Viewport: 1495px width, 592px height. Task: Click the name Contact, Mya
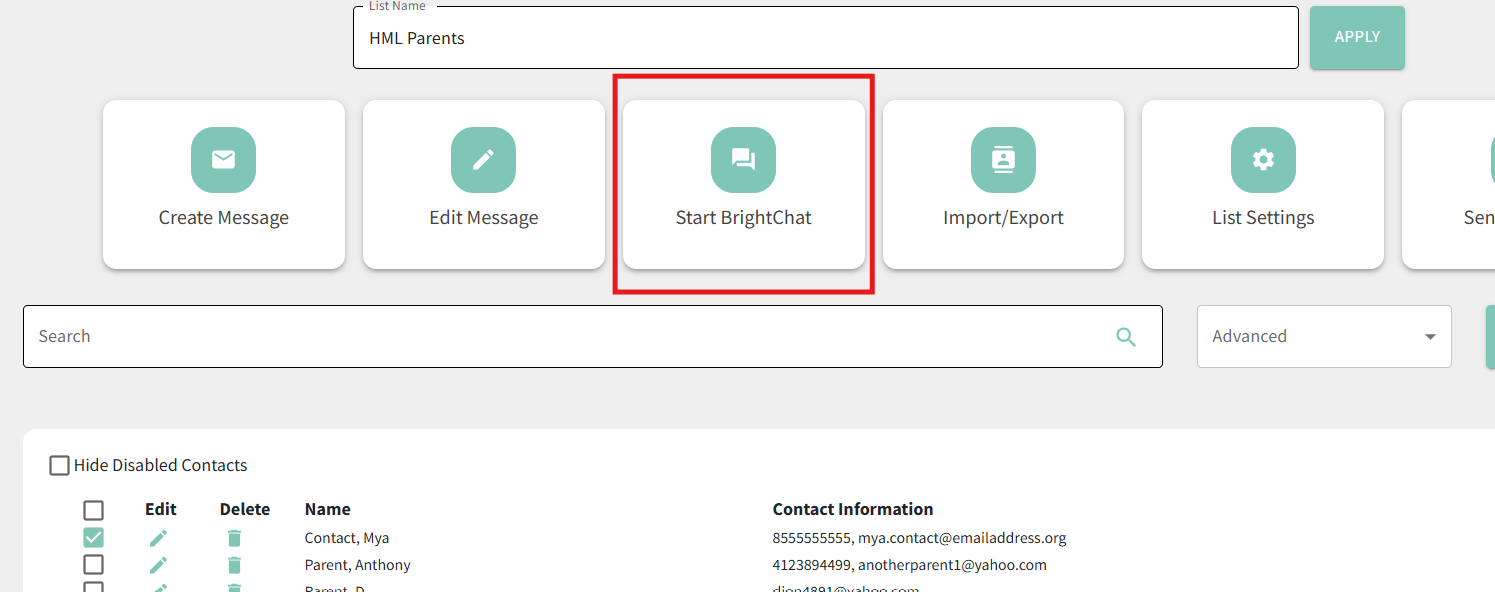click(347, 538)
